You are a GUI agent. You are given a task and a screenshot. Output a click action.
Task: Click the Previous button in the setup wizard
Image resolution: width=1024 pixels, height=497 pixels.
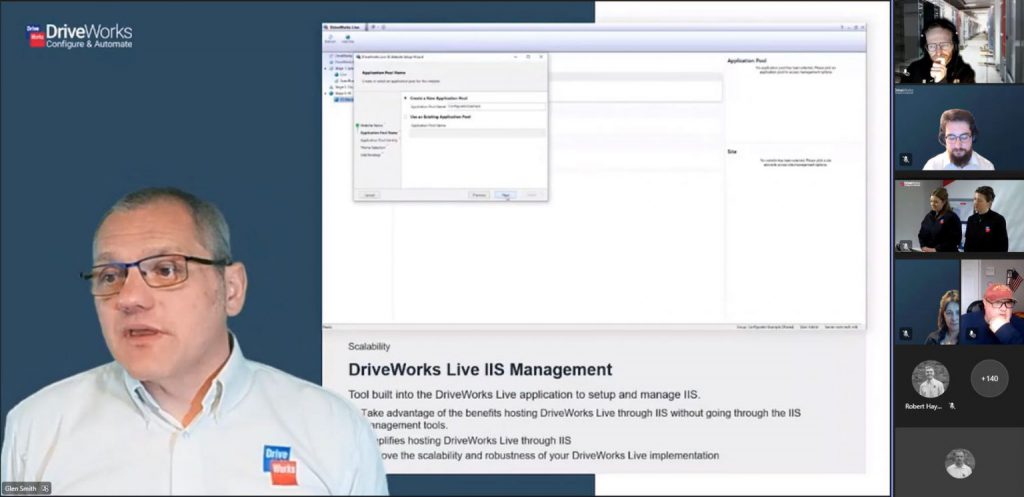pyautogui.click(x=479, y=195)
